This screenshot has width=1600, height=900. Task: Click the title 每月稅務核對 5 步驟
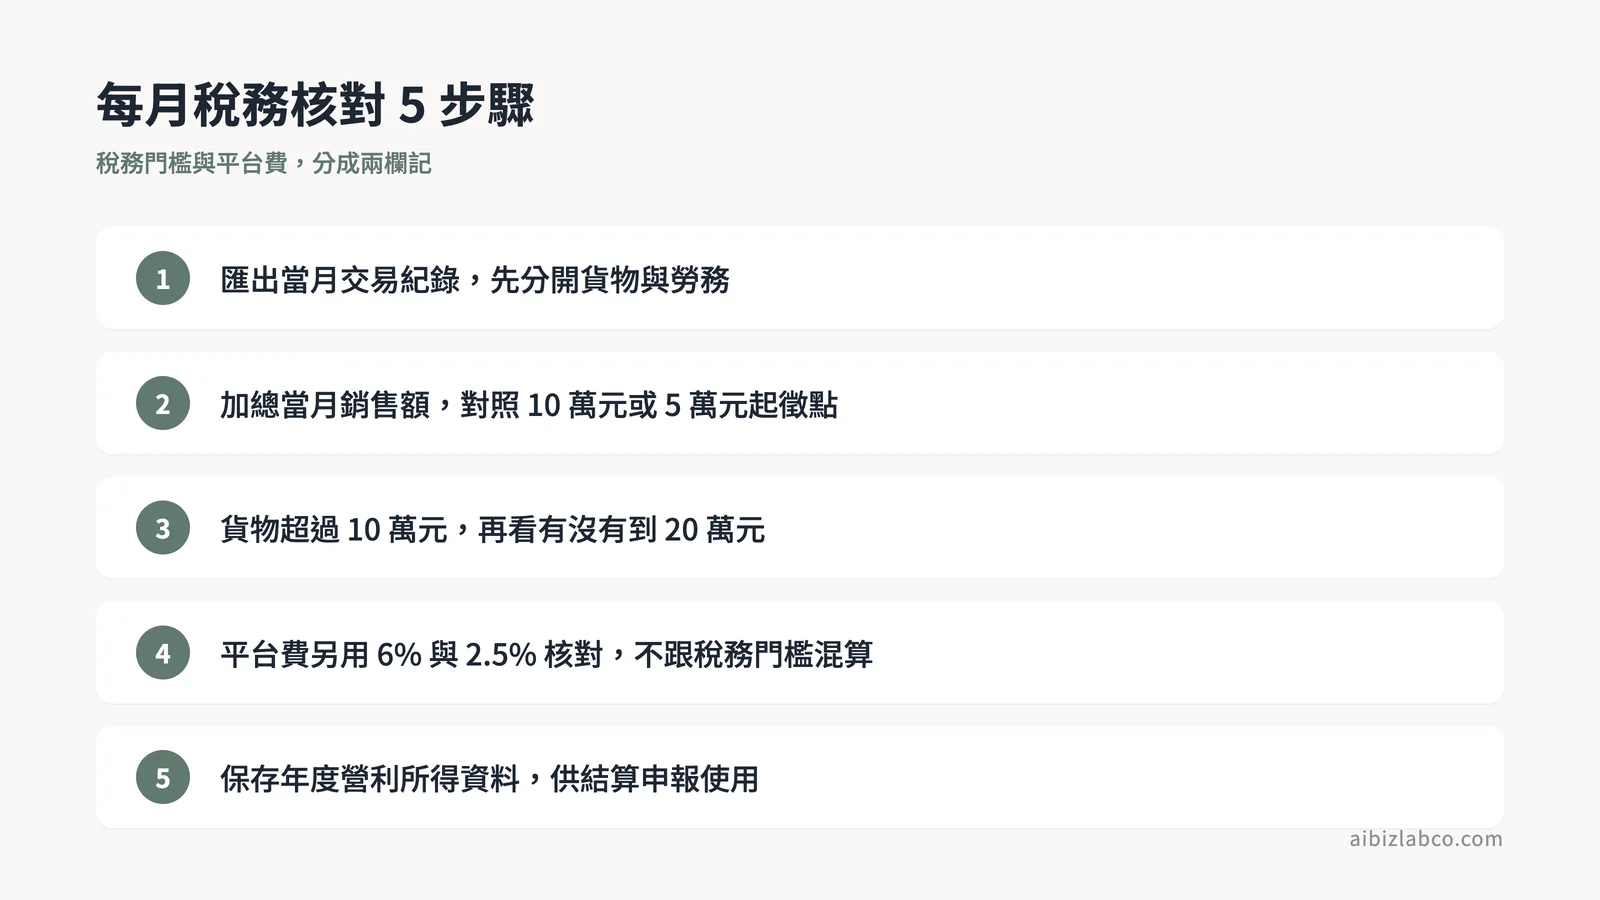(x=315, y=105)
